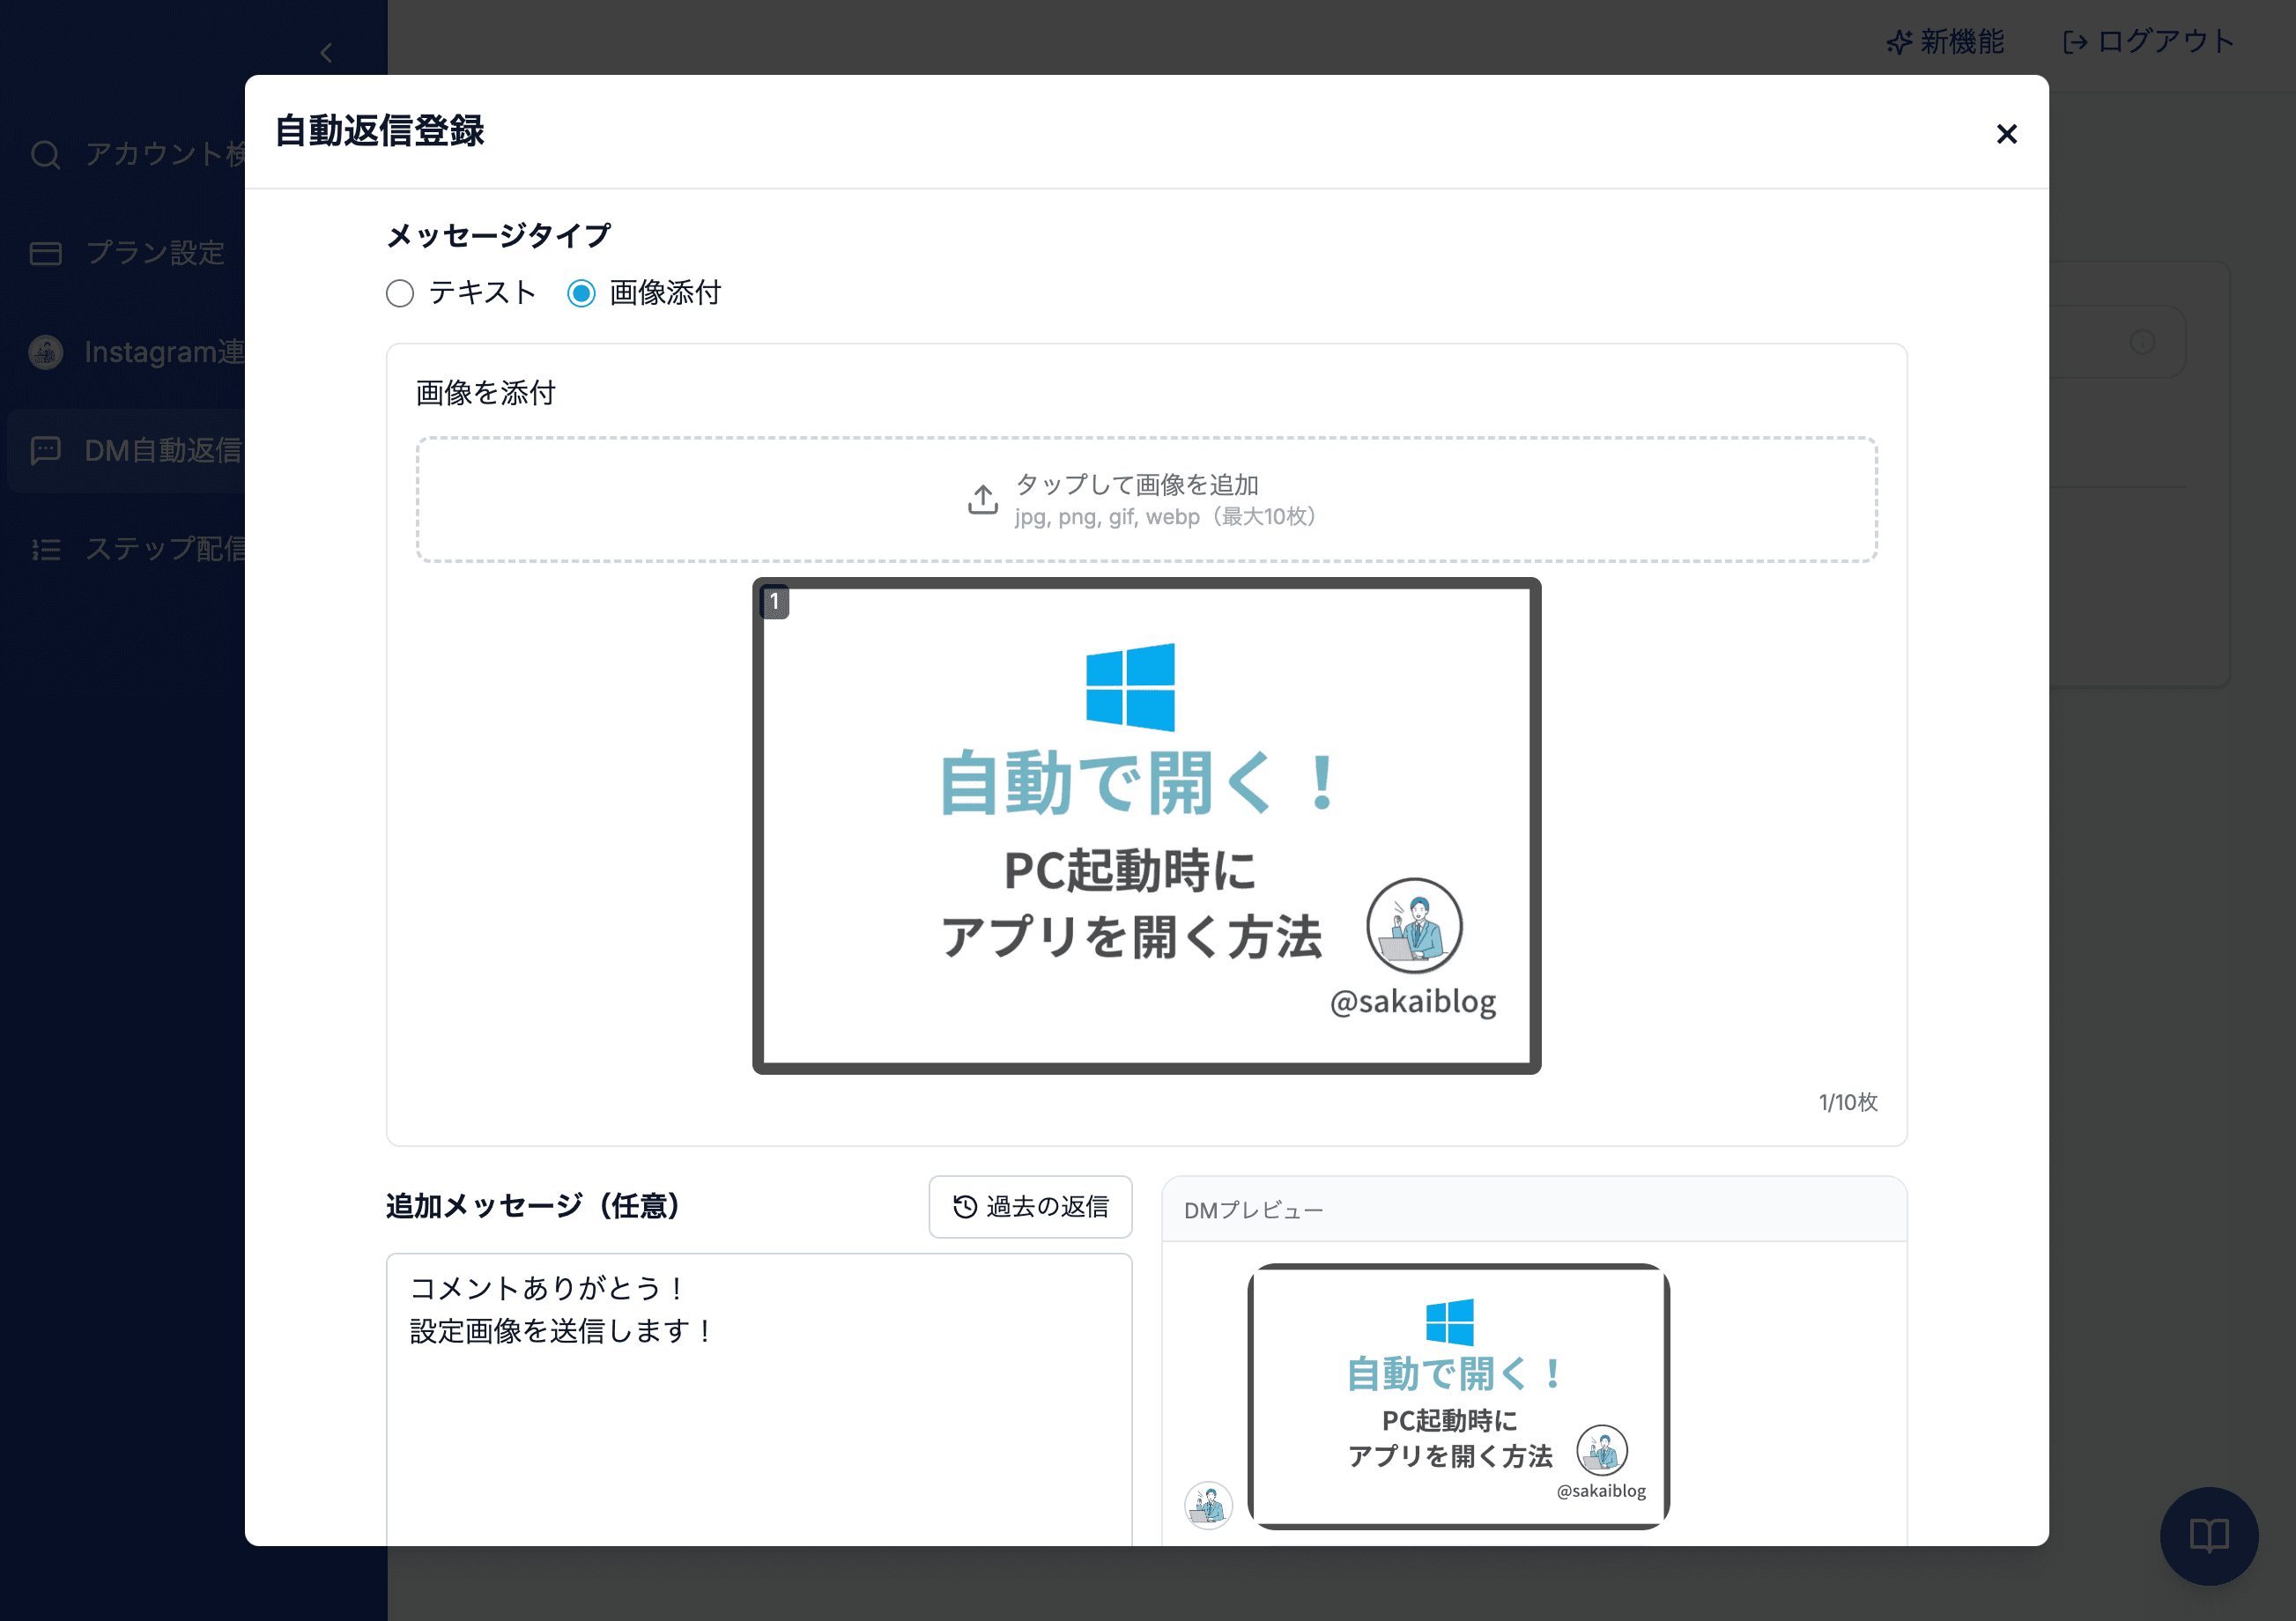The width and height of the screenshot is (2296, 1621).
Task: Click the search icon in the sidebar
Action: [45, 155]
